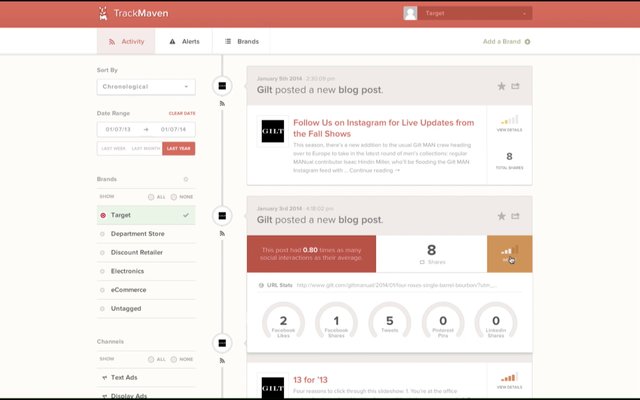This screenshot has width=640, height=400.
Task: Select None radio in Brands section
Action: pos(174,197)
